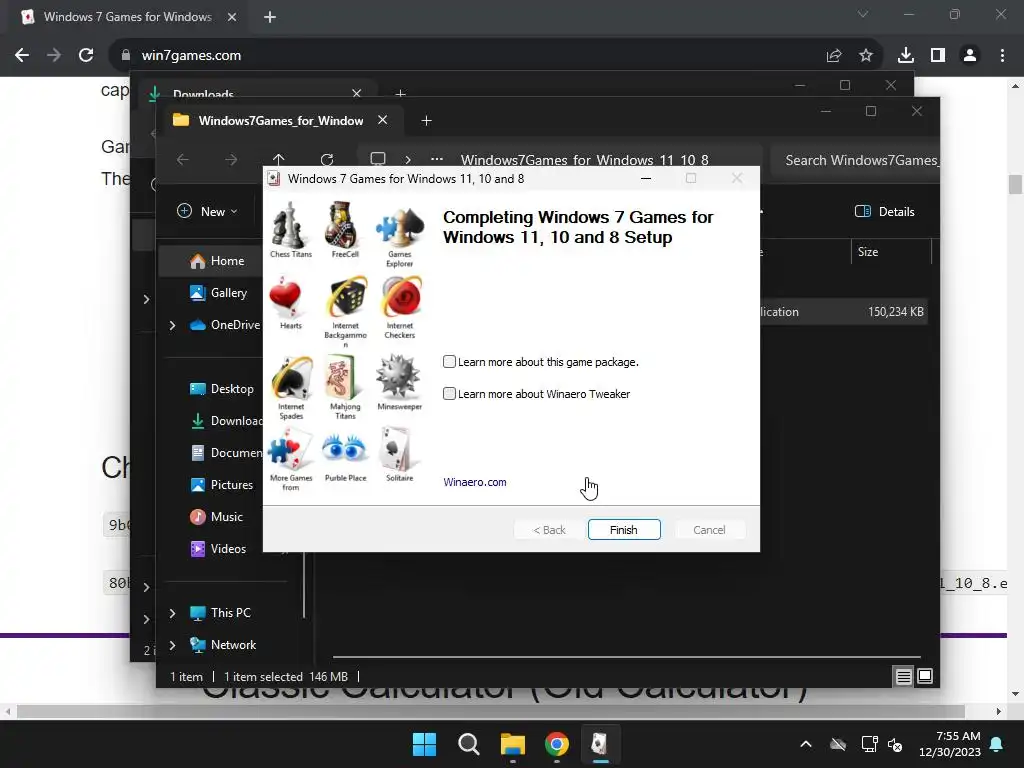Expand the OneDrive tree node
The height and width of the screenshot is (768, 1024).
pyautogui.click(x=172, y=325)
